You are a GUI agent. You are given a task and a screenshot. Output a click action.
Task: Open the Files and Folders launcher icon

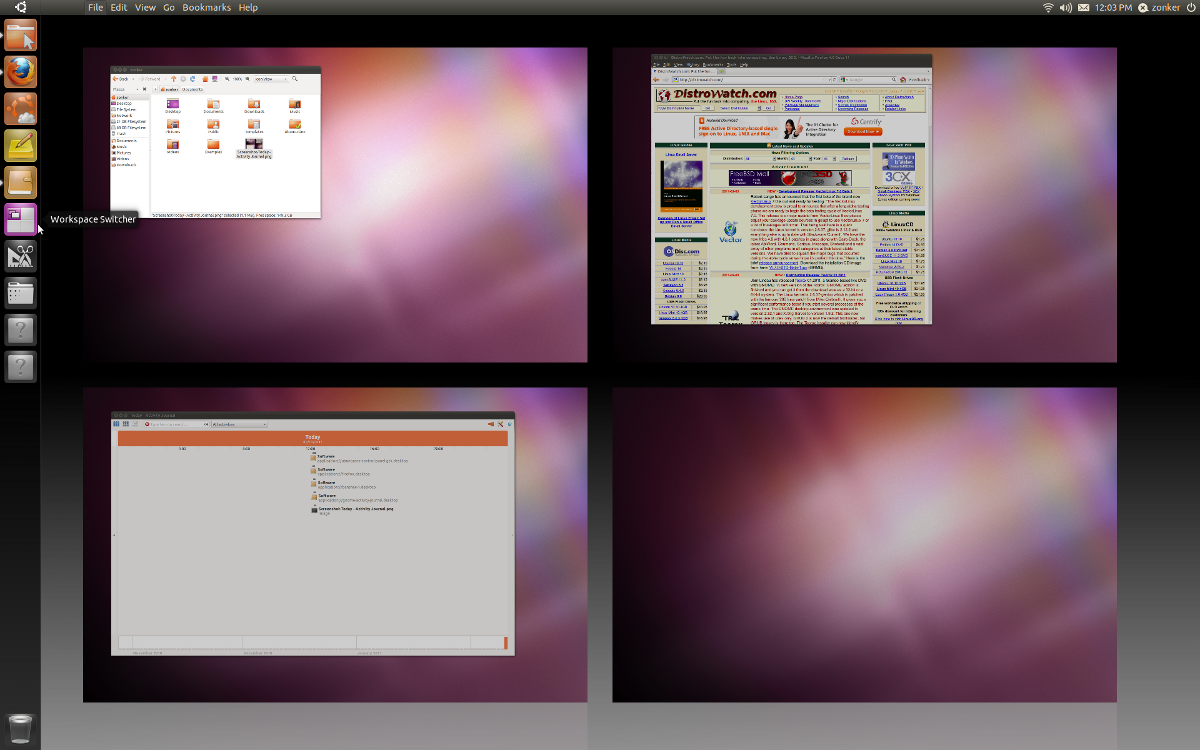pos(21,294)
